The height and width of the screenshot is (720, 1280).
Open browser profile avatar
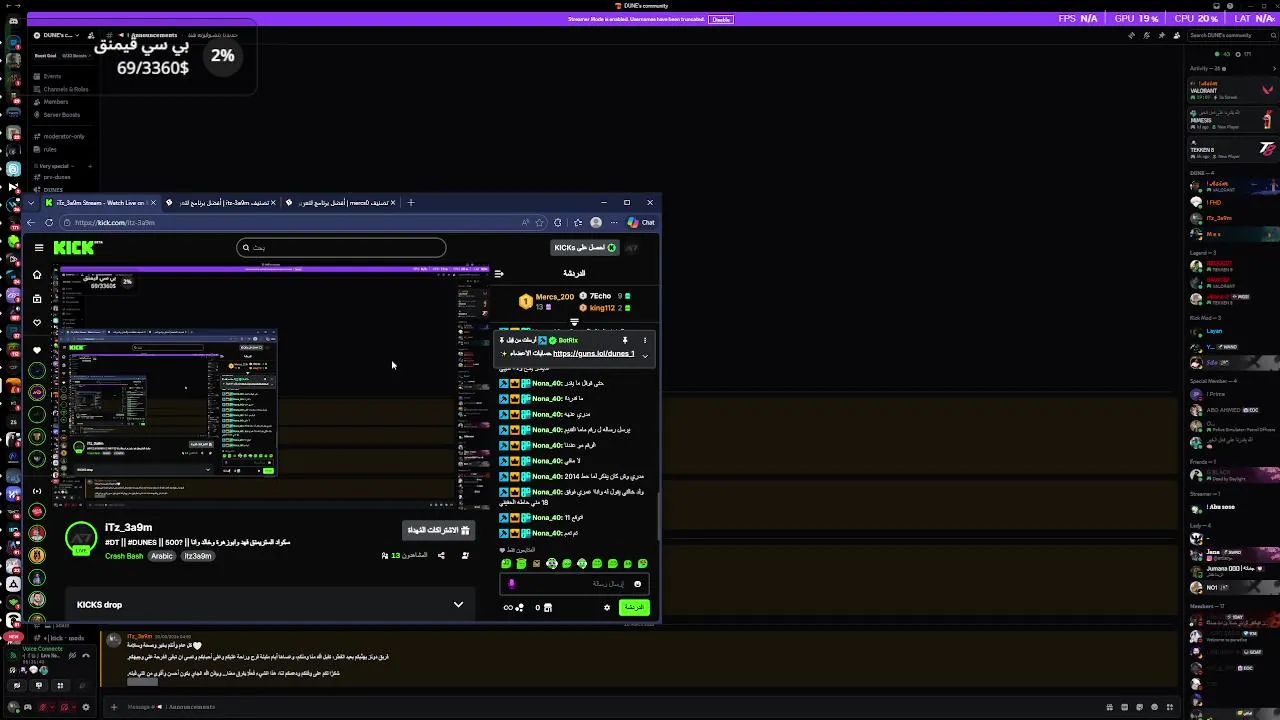tap(596, 223)
